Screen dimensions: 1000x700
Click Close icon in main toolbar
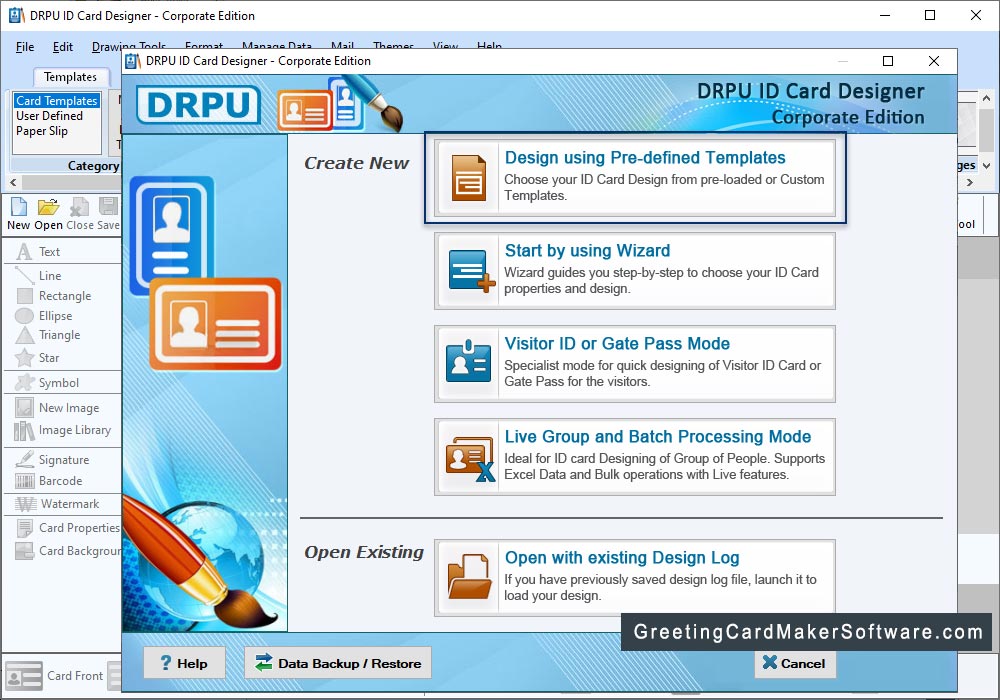(80, 207)
